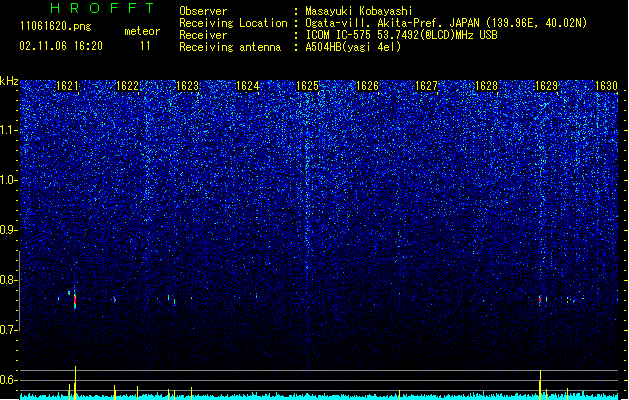The image size is (629, 400).
Task: Click the 1625 time marker
Action: (x=307, y=86)
